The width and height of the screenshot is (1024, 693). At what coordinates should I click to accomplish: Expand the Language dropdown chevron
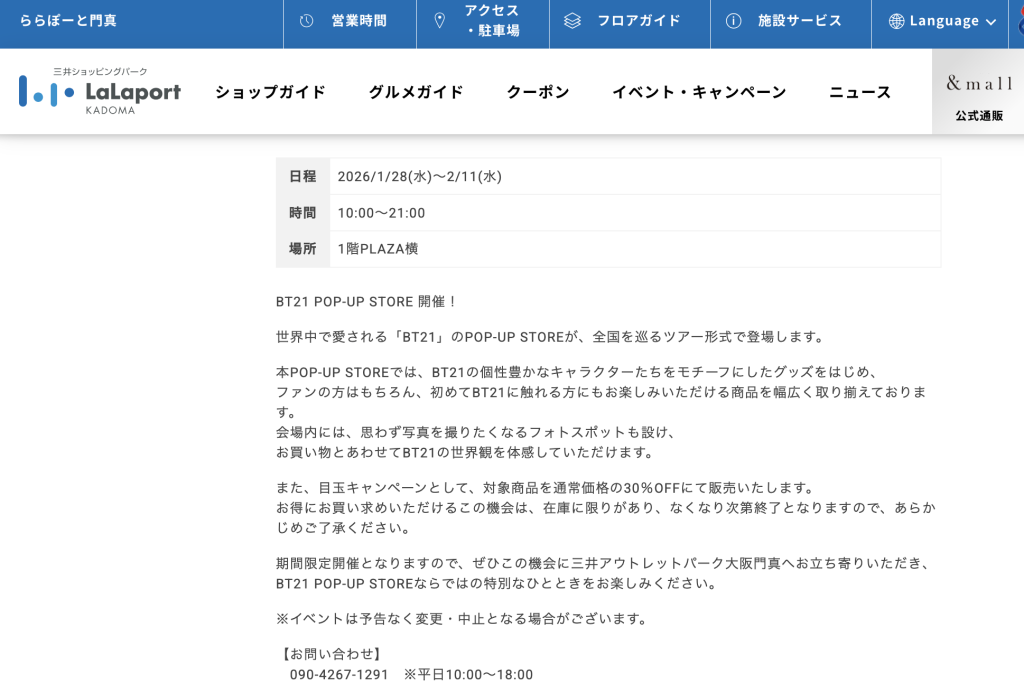coord(991,22)
